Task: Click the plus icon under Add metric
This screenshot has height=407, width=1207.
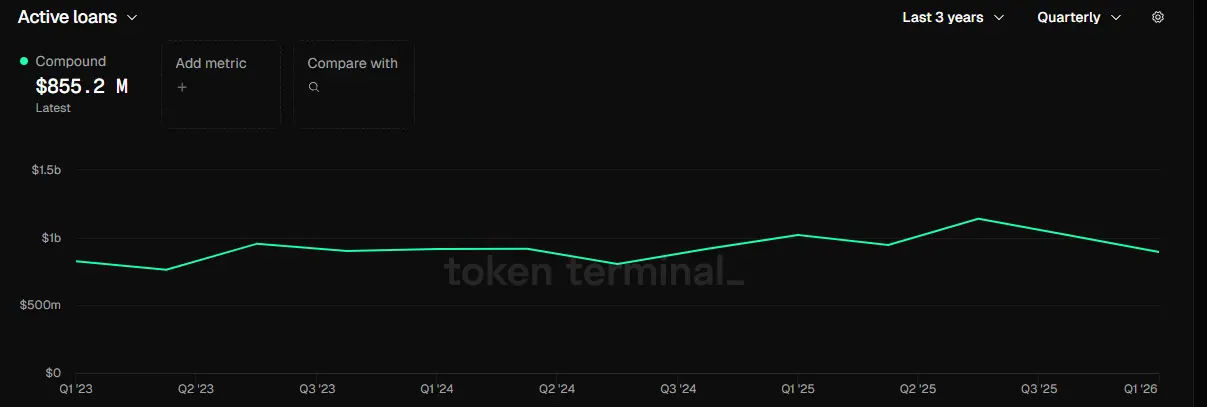Action: pos(182,87)
